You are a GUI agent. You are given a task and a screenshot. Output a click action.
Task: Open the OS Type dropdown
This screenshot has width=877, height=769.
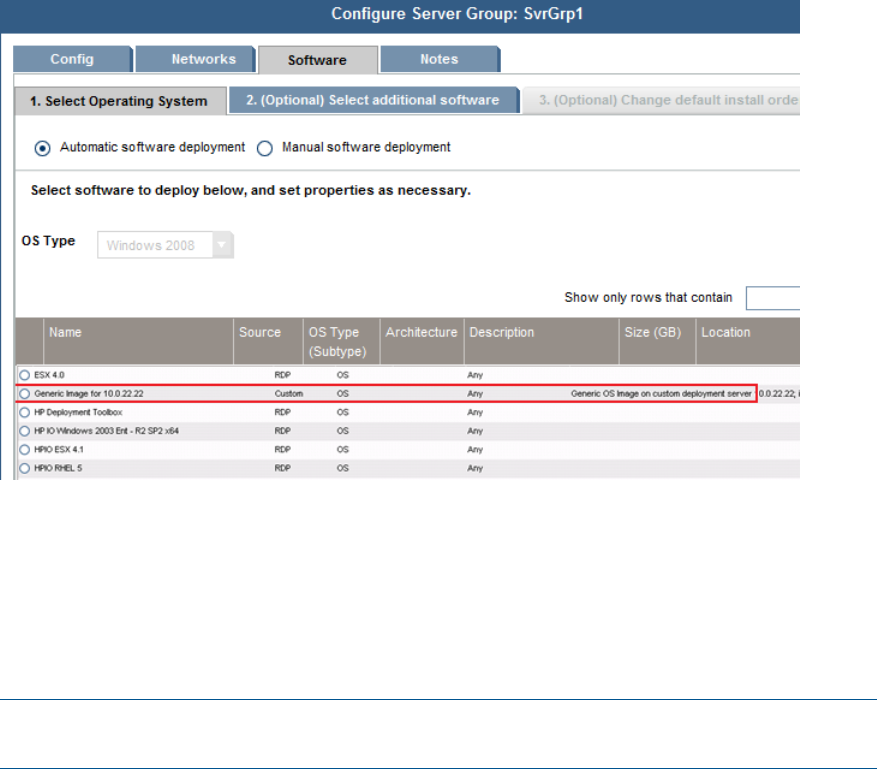point(222,245)
